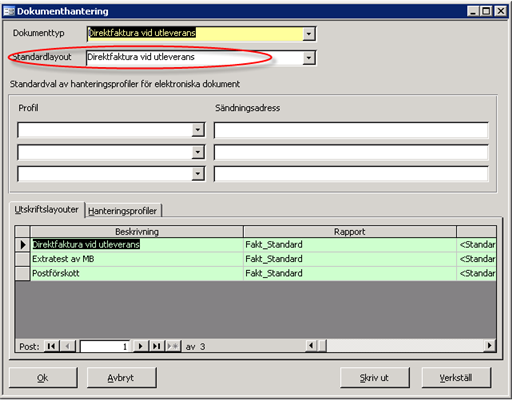Go to first record navigation icon
This screenshot has height=400, width=512.
pos(52,346)
